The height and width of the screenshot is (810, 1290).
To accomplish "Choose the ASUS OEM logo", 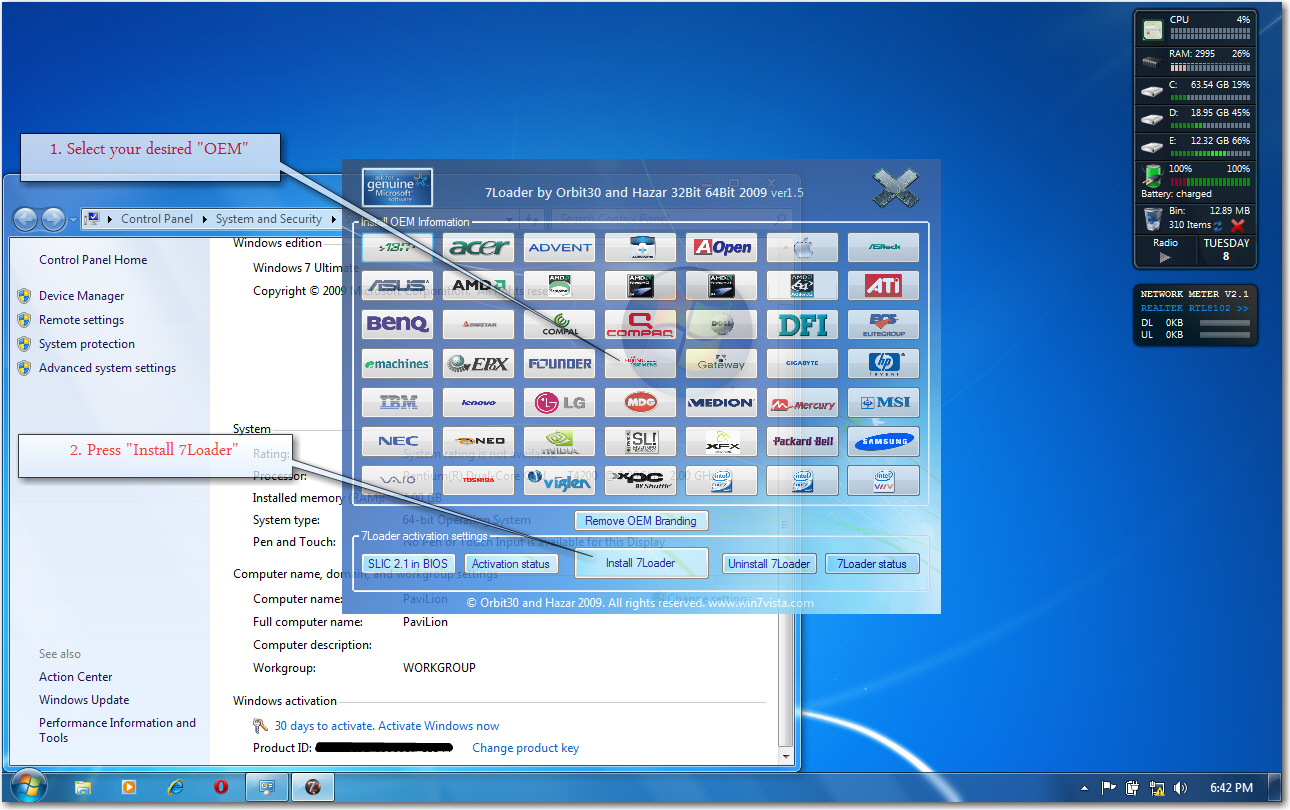I will [398, 286].
